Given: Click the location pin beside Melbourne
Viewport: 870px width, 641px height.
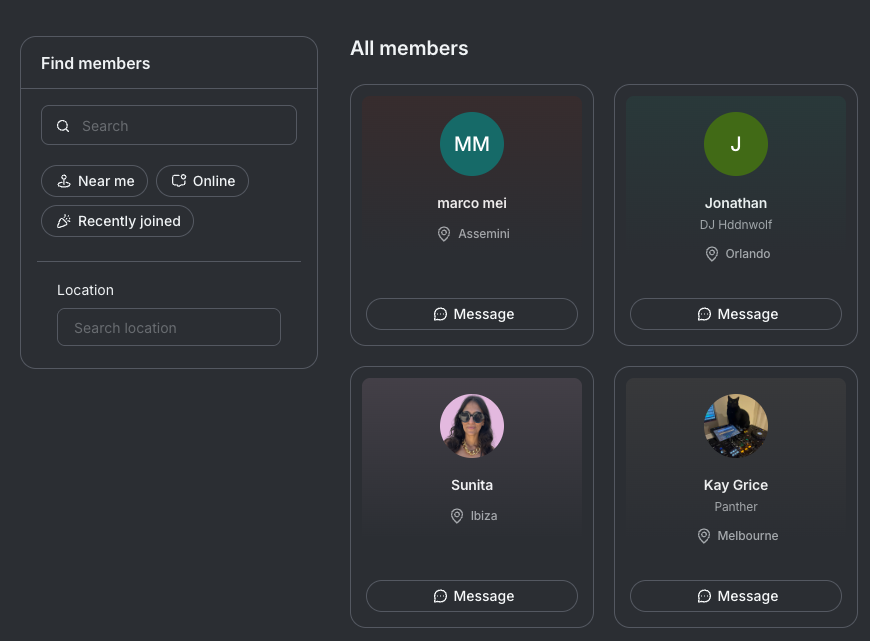Looking at the screenshot, I should (704, 536).
